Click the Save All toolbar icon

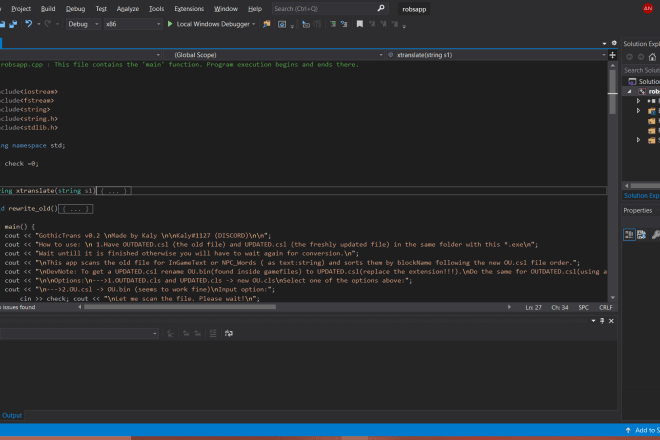[13, 24]
